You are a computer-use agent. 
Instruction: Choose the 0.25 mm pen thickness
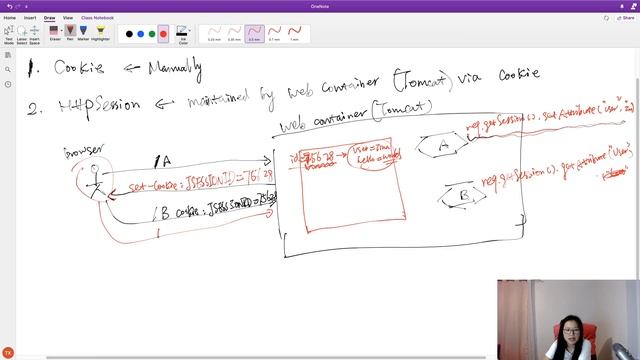click(214, 33)
